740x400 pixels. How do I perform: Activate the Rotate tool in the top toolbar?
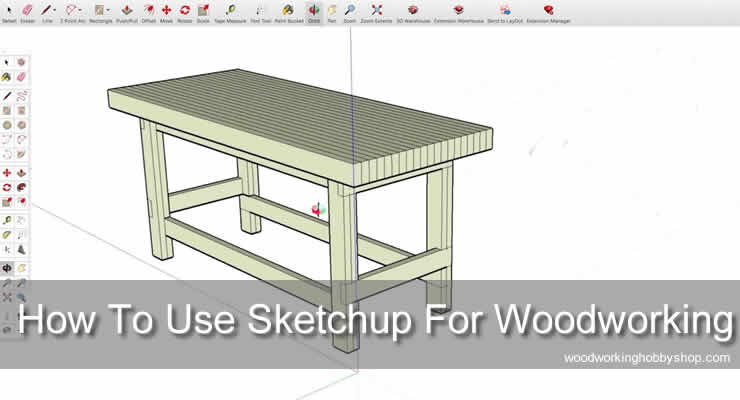click(x=185, y=9)
